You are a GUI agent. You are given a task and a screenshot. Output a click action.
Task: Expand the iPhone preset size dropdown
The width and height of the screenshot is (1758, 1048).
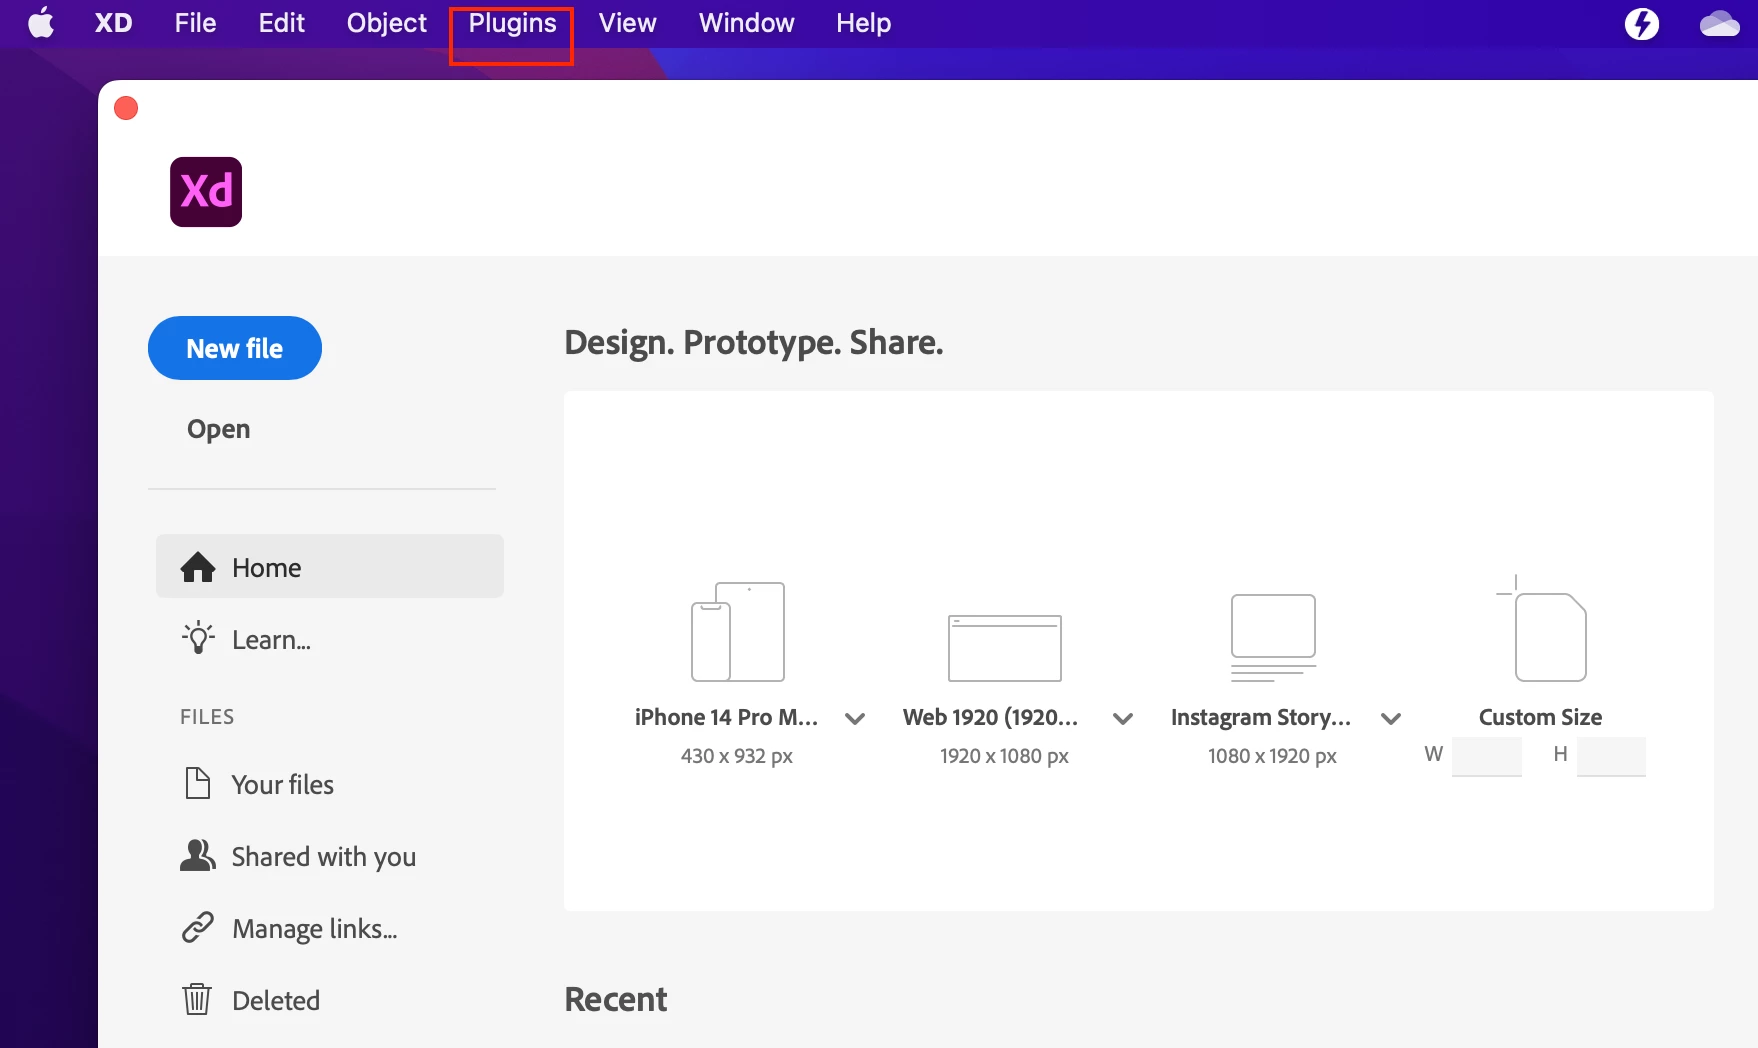(x=855, y=718)
